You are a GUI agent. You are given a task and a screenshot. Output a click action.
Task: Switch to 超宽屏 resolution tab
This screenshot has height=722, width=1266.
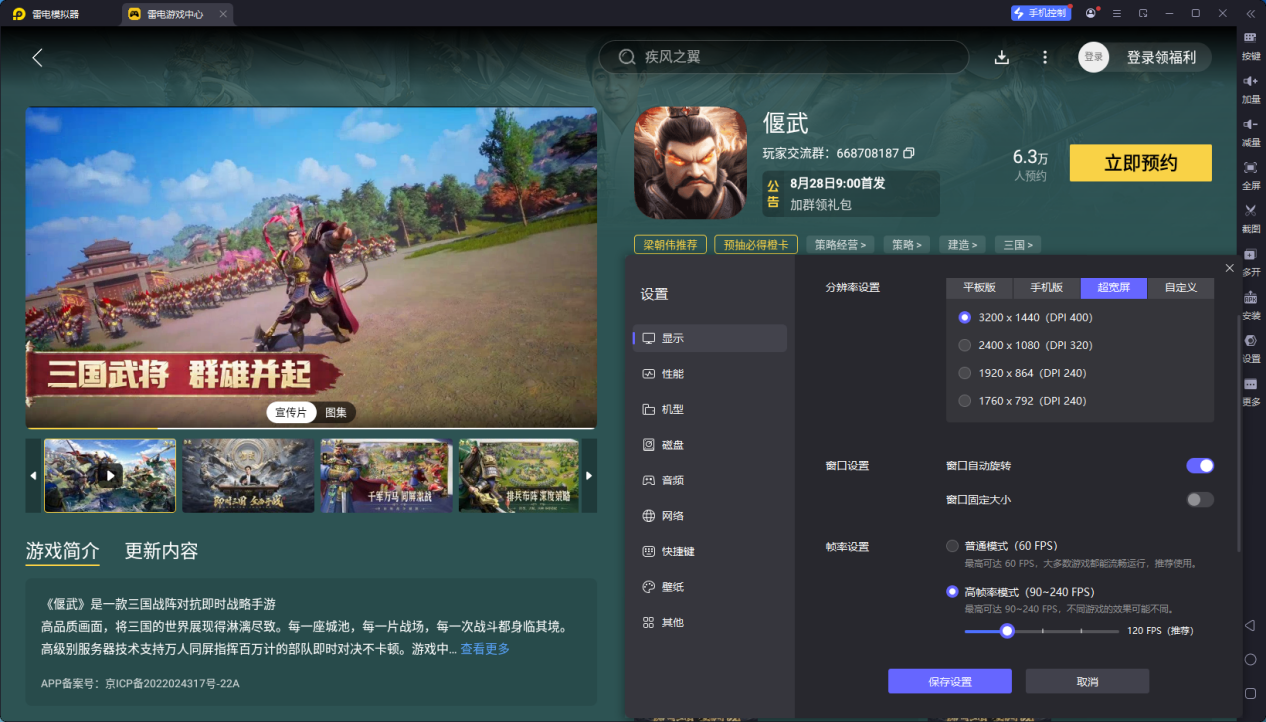1114,288
